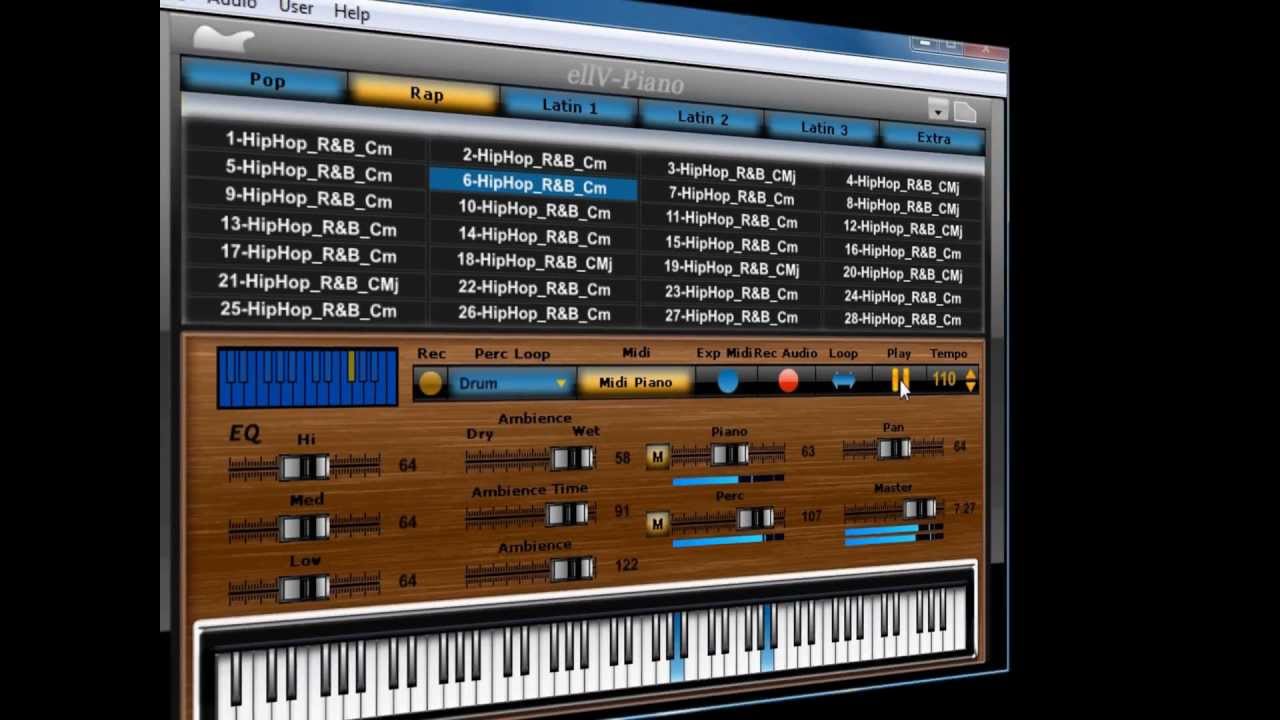
Task: Select preset 17-HipHop_R&B_Cm
Action: 308,254
